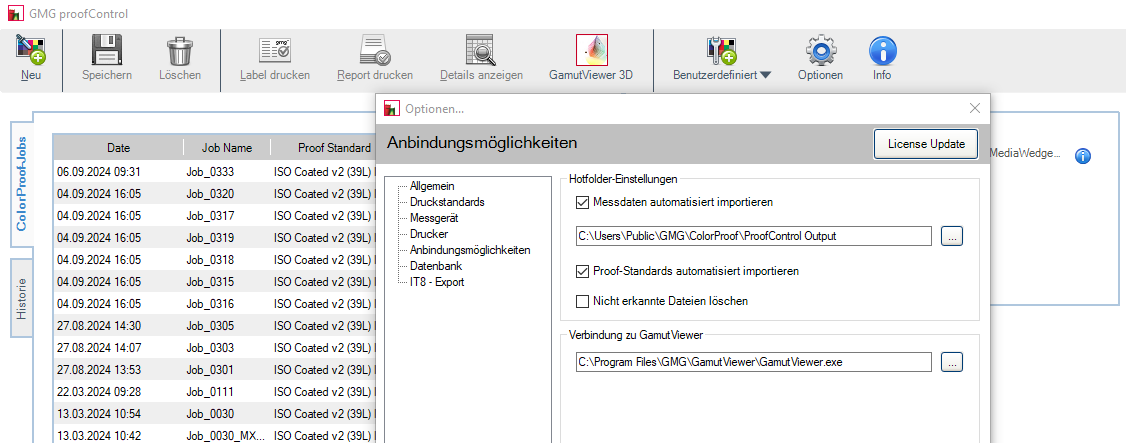This screenshot has width=1126, height=443.
Task: Select the Job_0320 row
Action: pos(214,194)
